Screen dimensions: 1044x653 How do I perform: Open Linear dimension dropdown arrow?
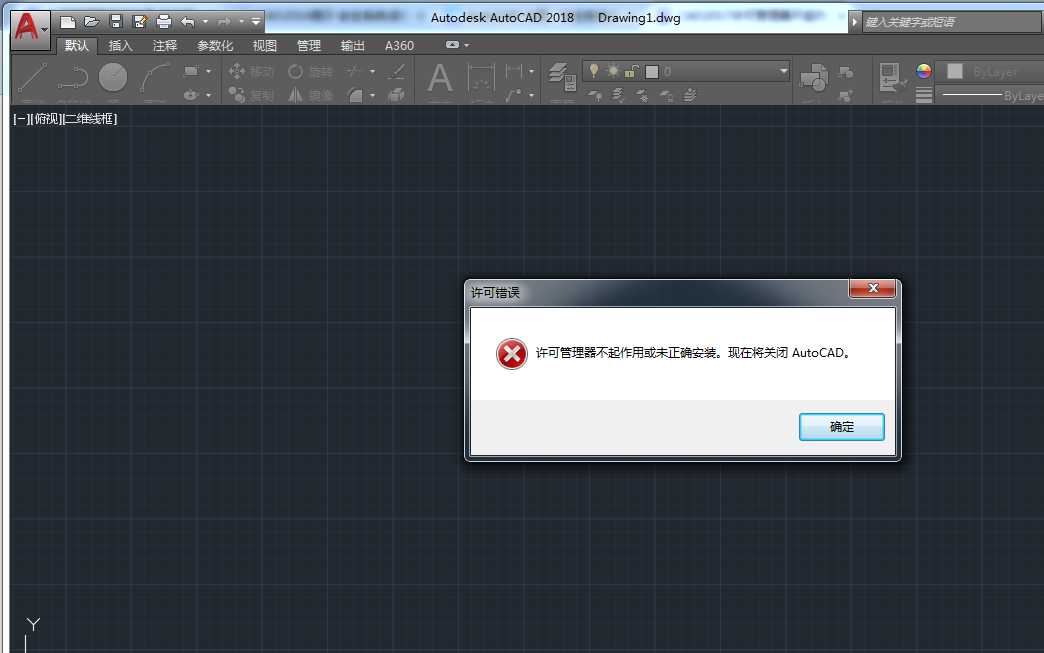[x=531, y=71]
